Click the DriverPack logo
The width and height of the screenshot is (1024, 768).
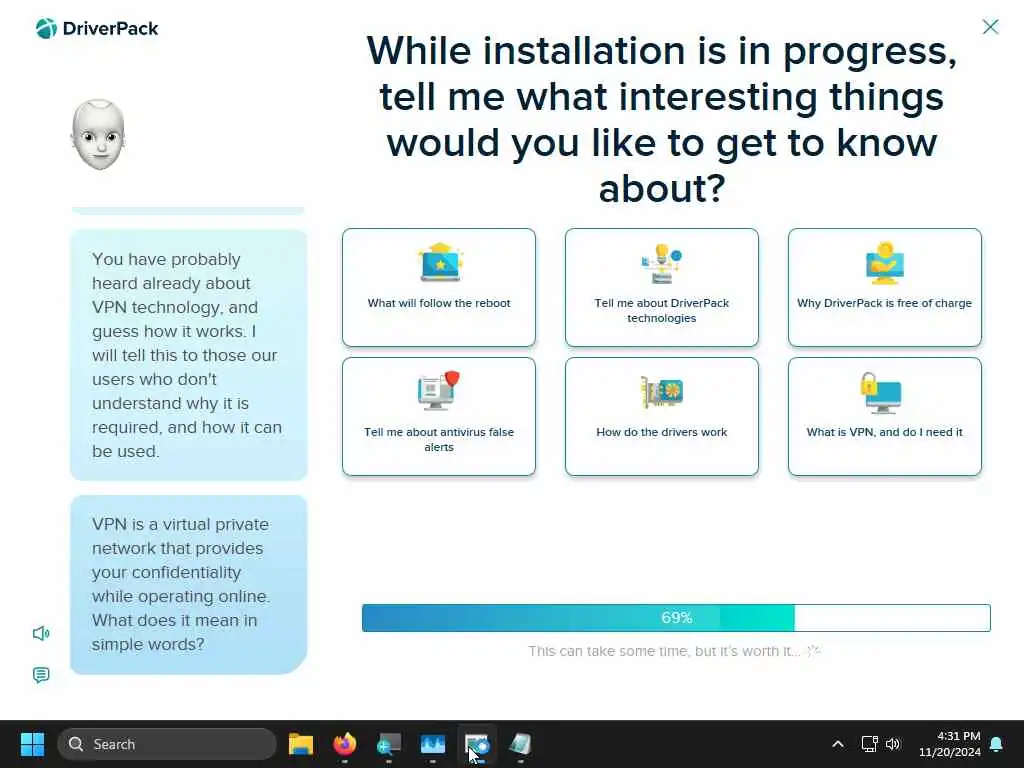click(97, 29)
